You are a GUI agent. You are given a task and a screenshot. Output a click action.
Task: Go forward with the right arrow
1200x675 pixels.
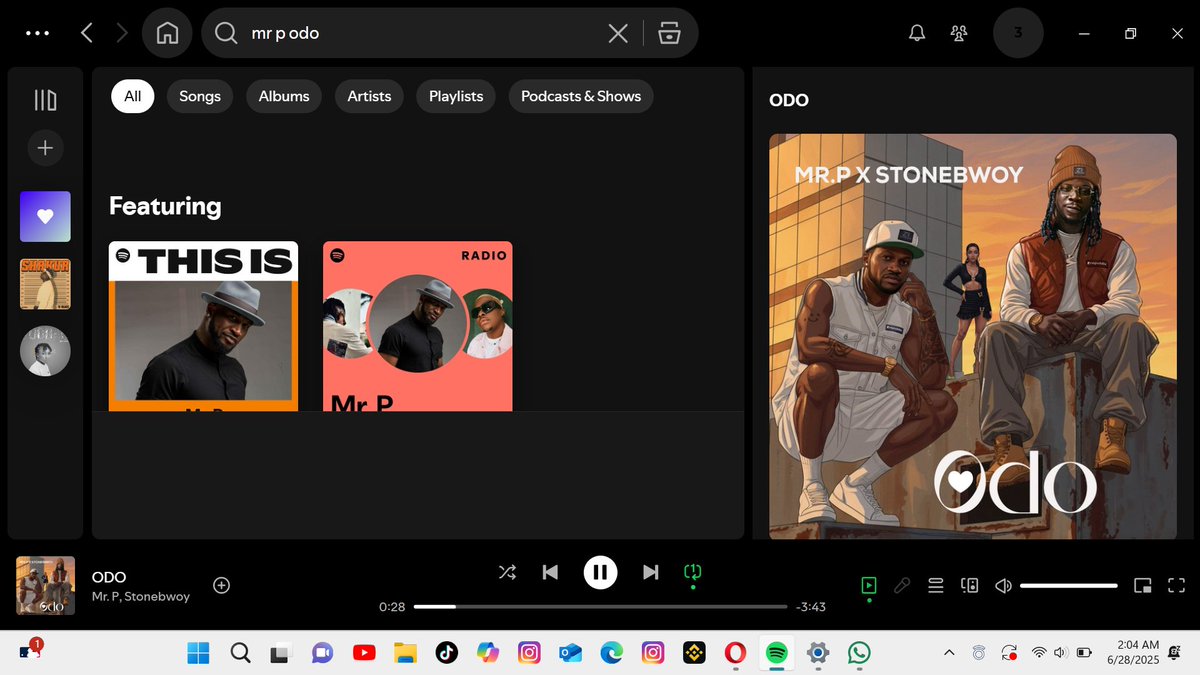[122, 33]
